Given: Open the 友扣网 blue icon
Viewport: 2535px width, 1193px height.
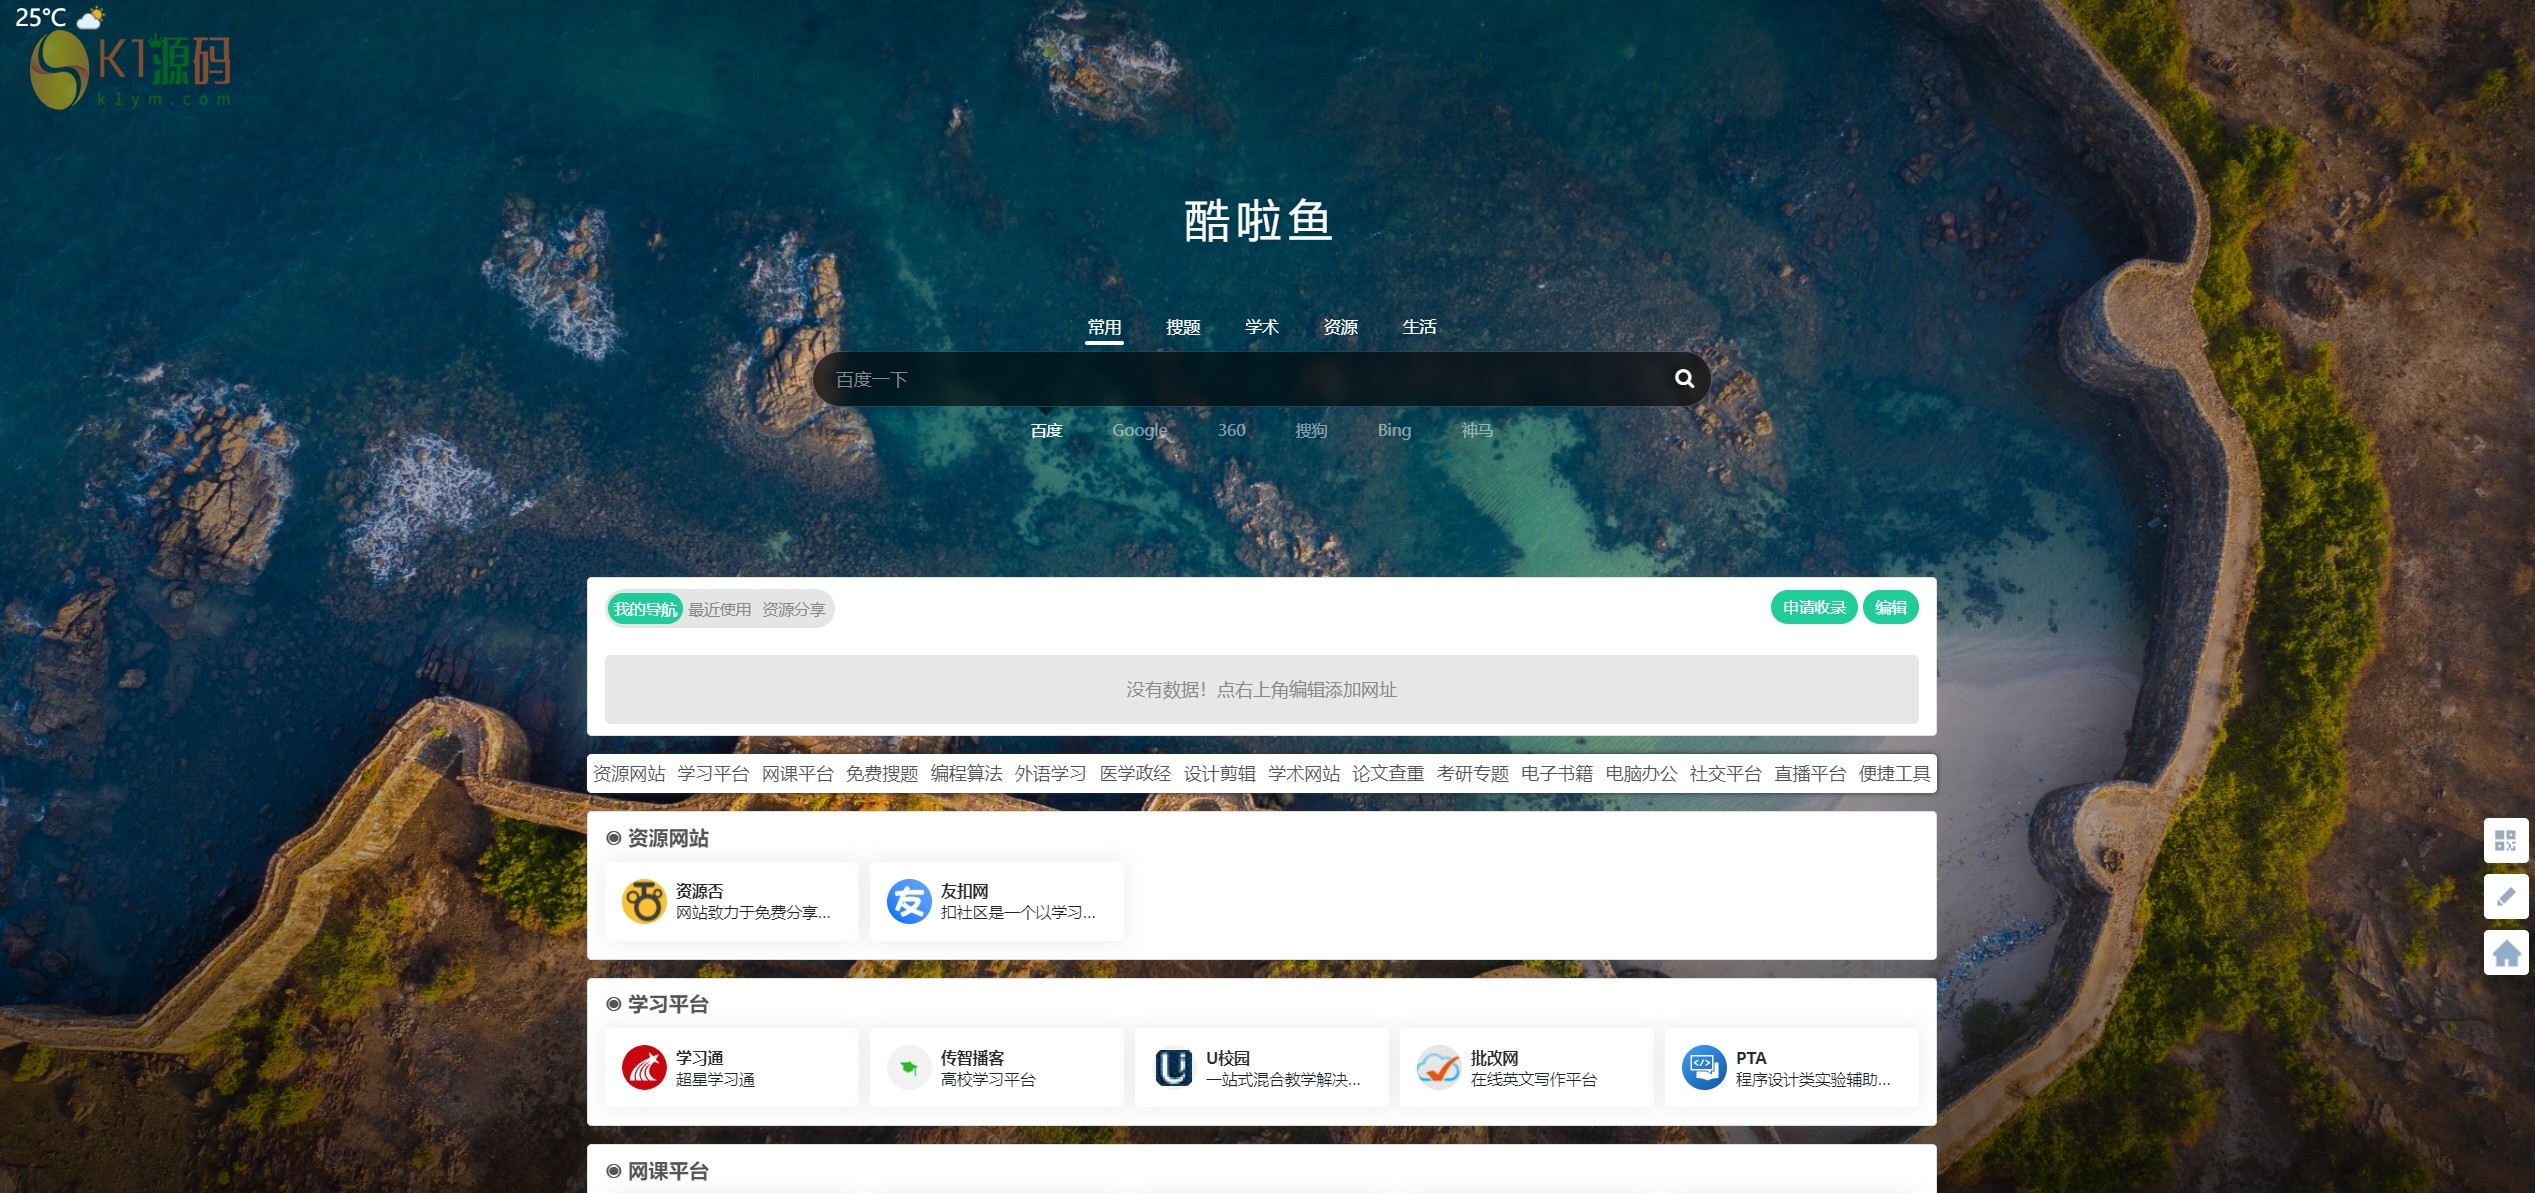Looking at the screenshot, I should click(x=908, y=901).
